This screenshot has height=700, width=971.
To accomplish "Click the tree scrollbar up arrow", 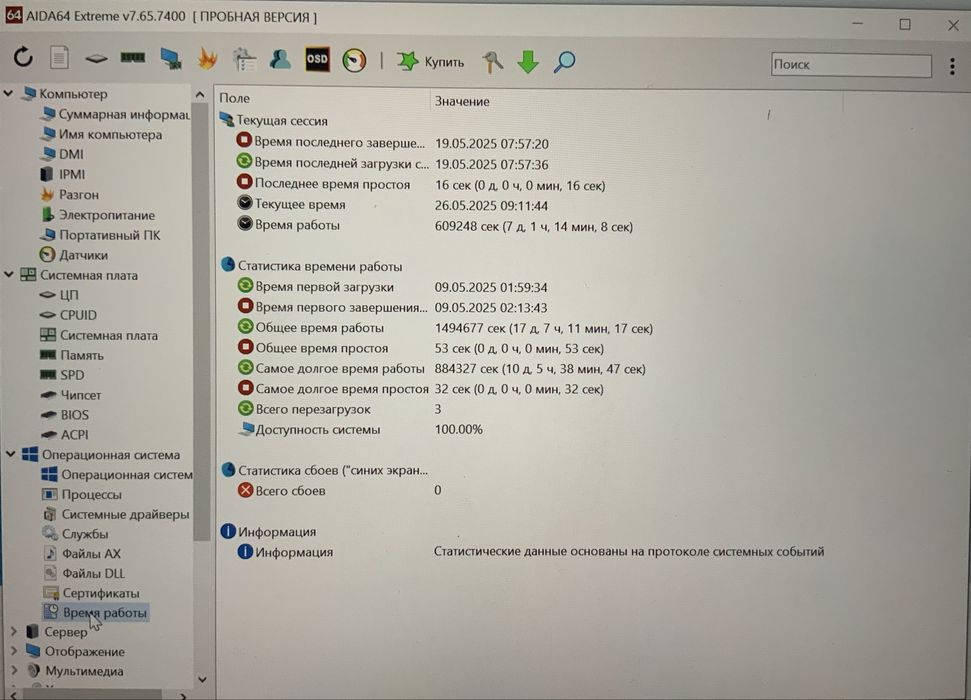I will 200,95.
